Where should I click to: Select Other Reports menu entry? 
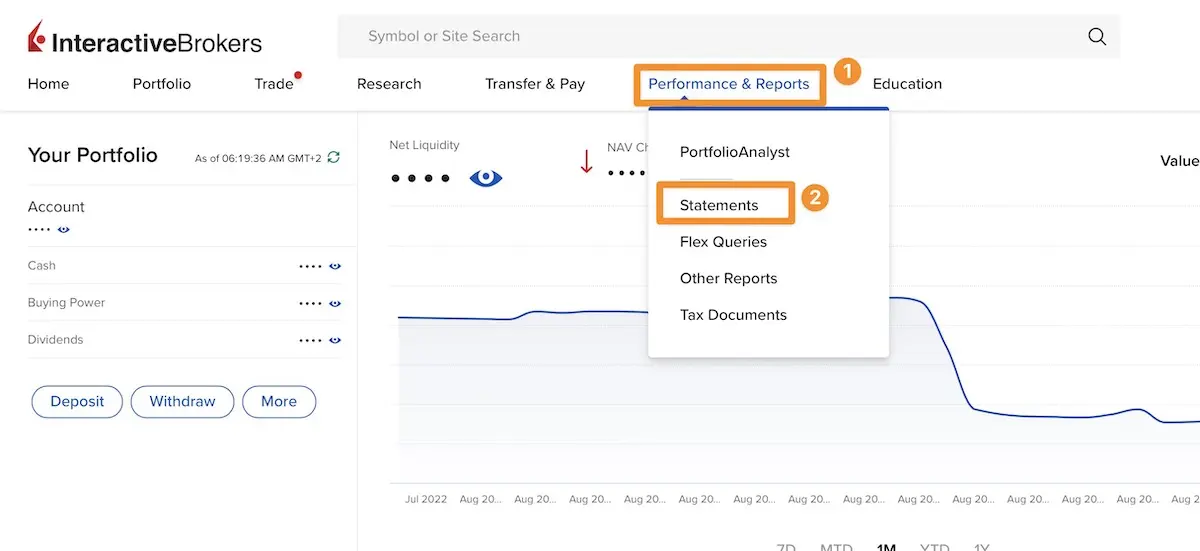point(728,279)
